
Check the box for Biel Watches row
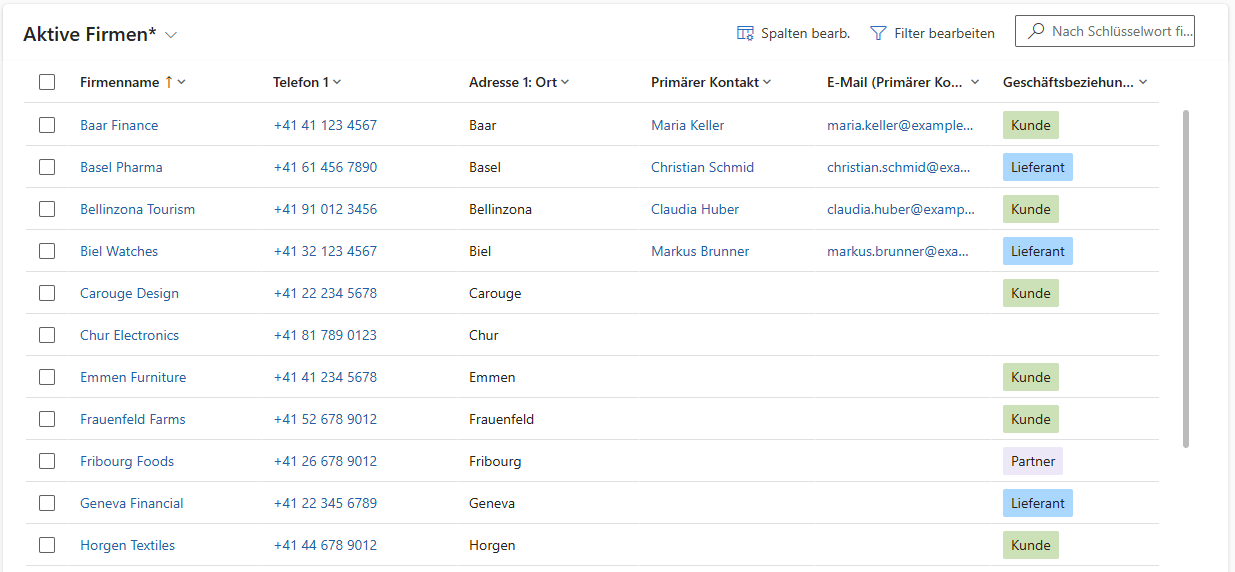(47, 251)
